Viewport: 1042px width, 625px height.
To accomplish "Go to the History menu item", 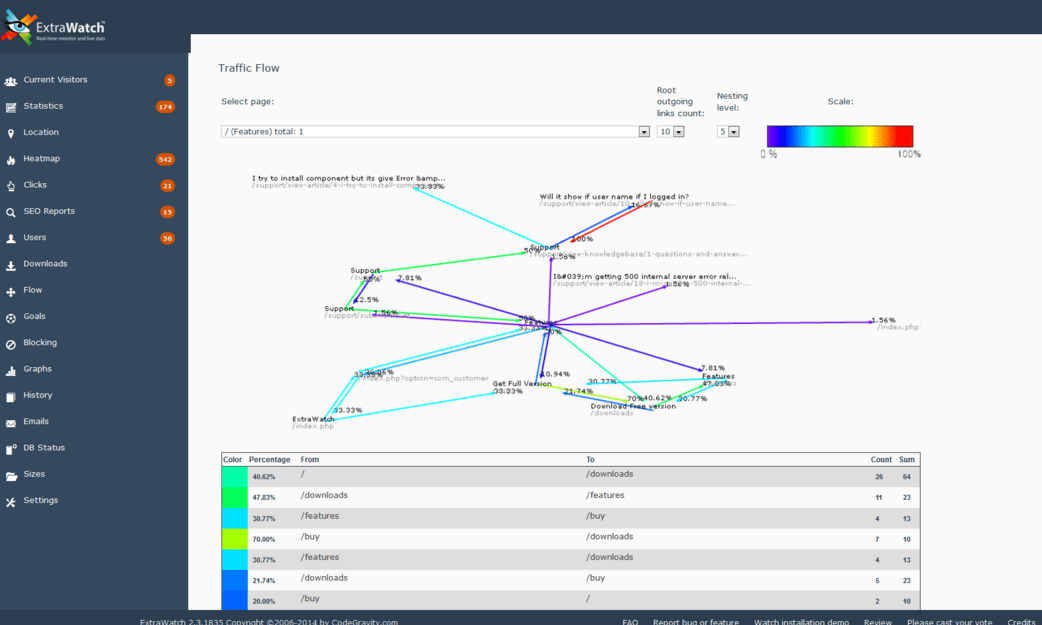I will click(38, 395).
